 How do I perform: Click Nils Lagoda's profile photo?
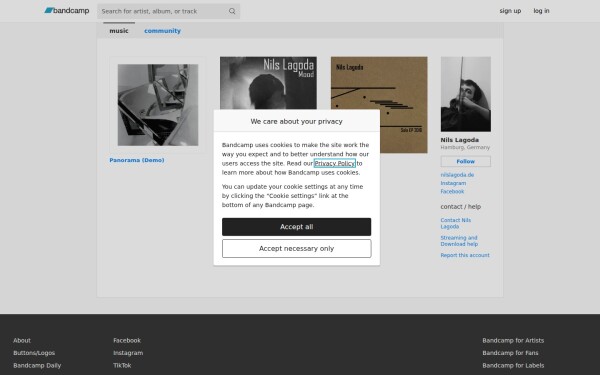pyautogui.click(x=466, y=94)
